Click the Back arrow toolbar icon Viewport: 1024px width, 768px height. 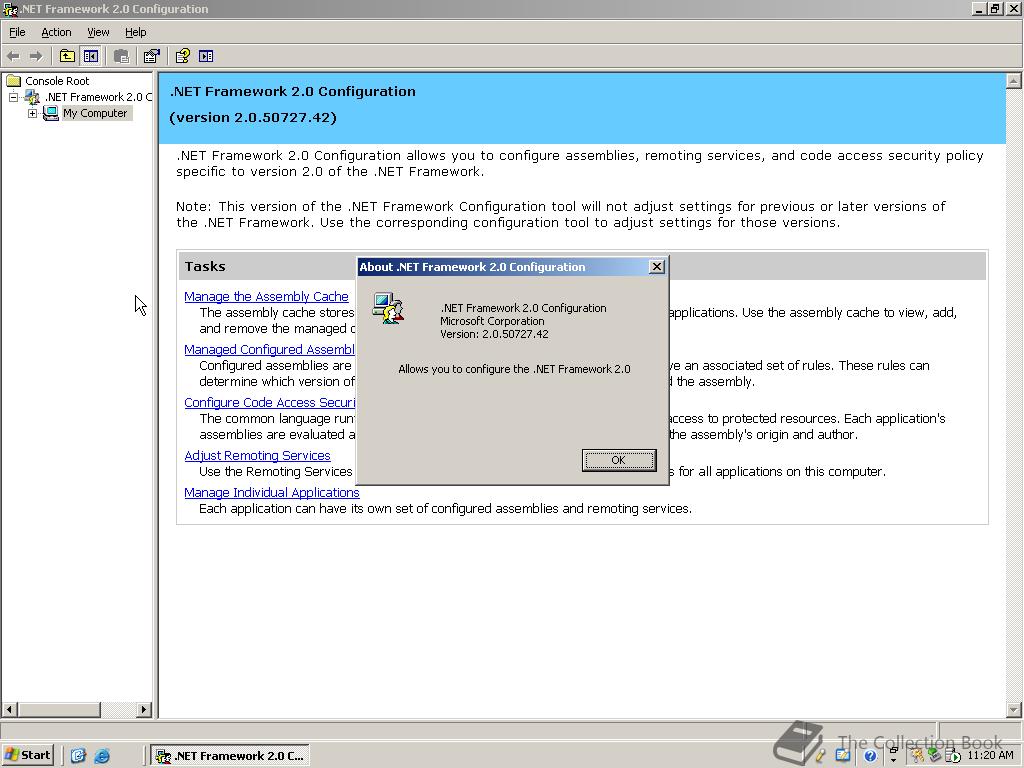(x=13, y=57)
